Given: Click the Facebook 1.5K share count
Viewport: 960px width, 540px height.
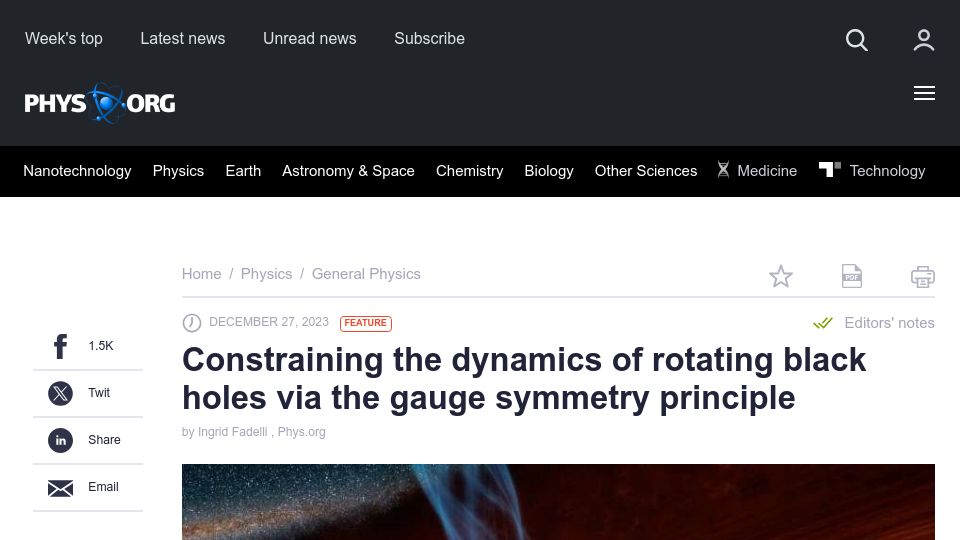Looking at the screenshot, I should coord(100,346).
